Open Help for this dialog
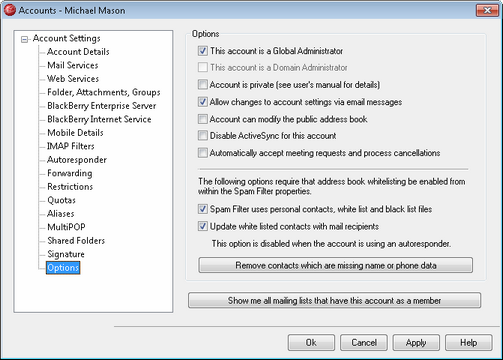Image resolution: width=503 pixels, height=360 pixels. pyautogui.click(x=469, y=343)
